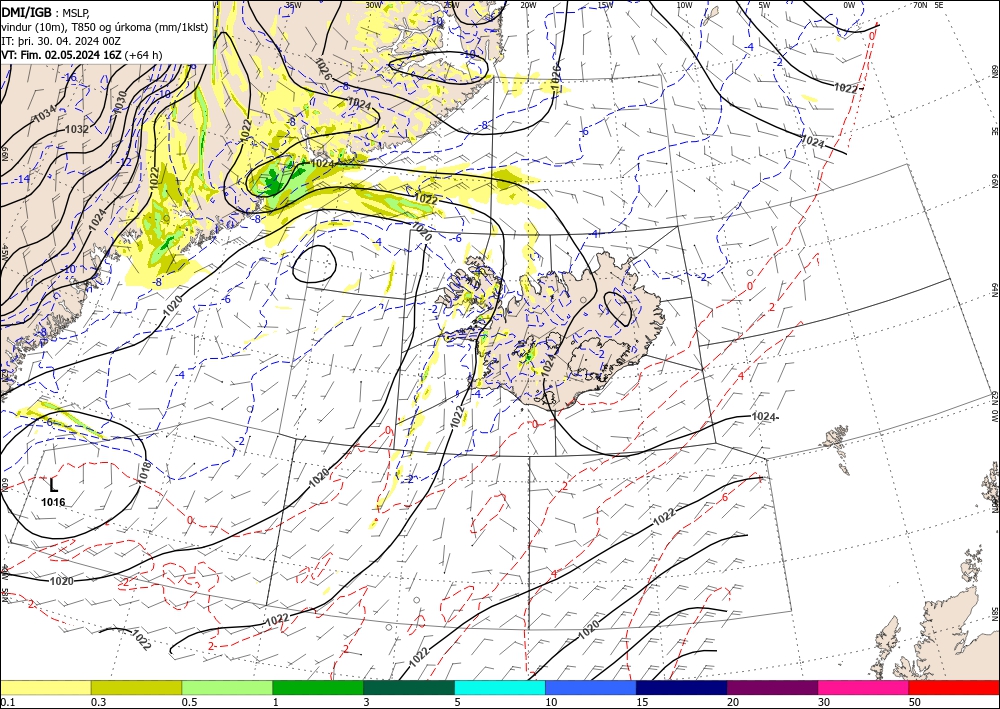Click the 'L' low pressure marker

[53, 485]
